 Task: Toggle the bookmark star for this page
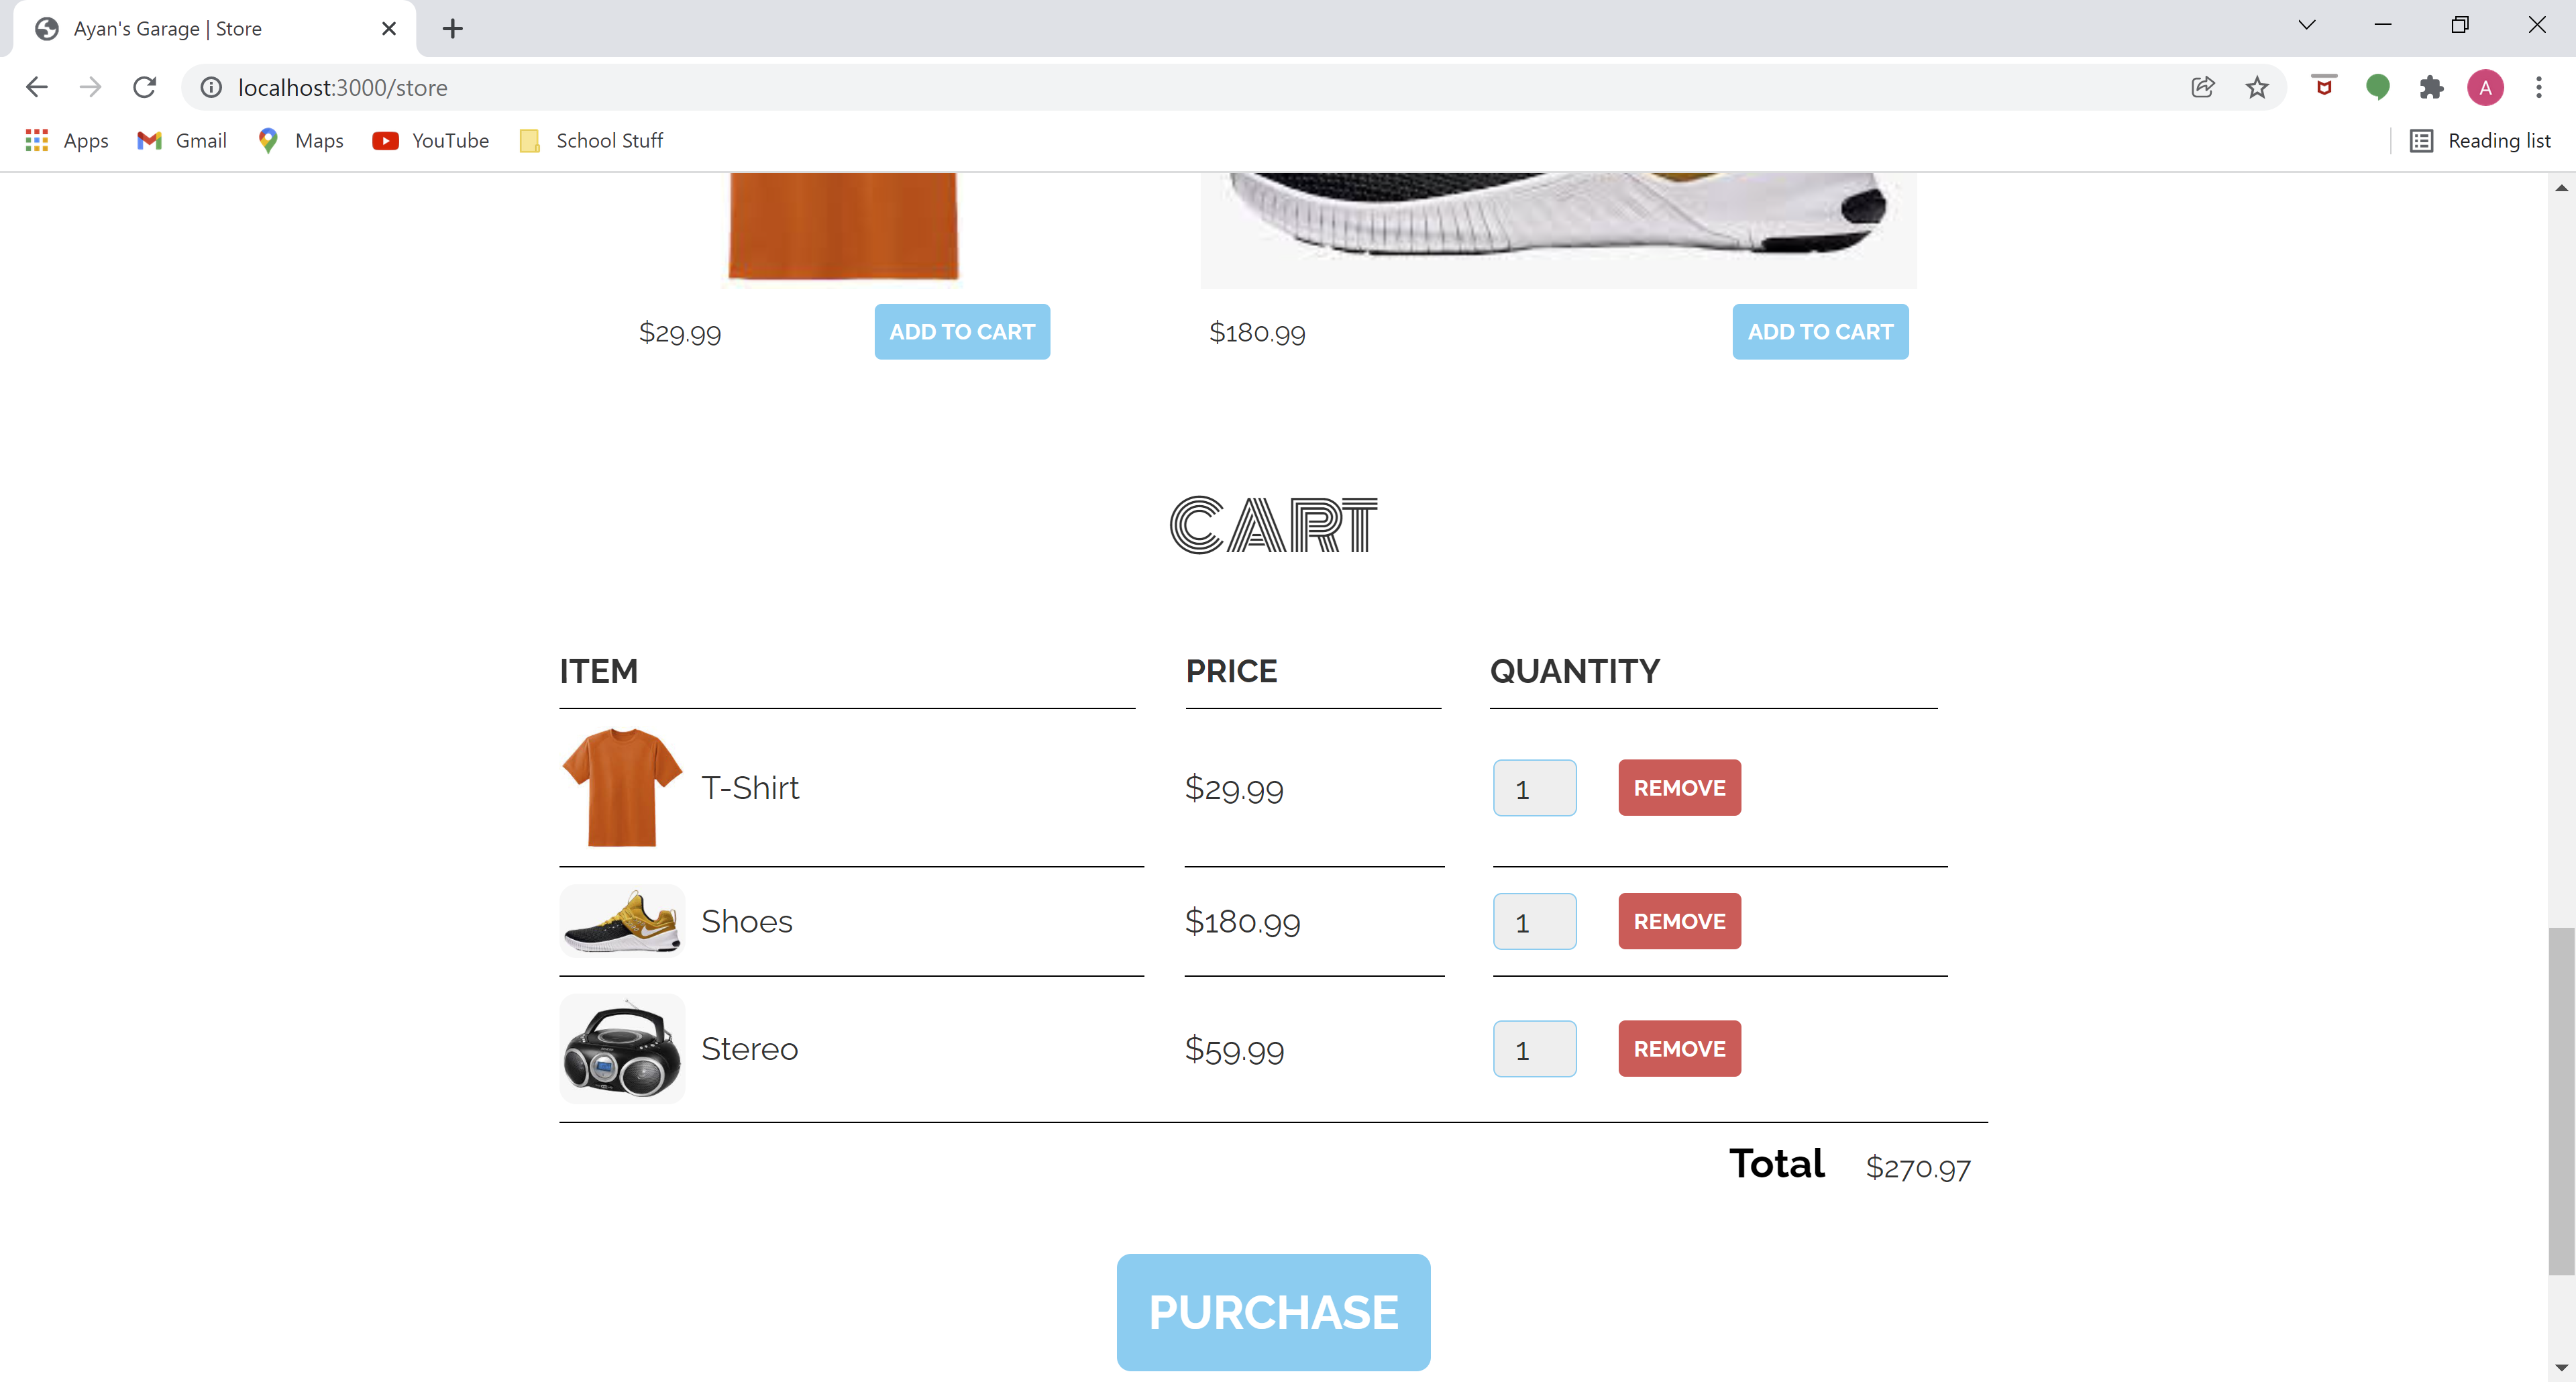coord(2257,87)
